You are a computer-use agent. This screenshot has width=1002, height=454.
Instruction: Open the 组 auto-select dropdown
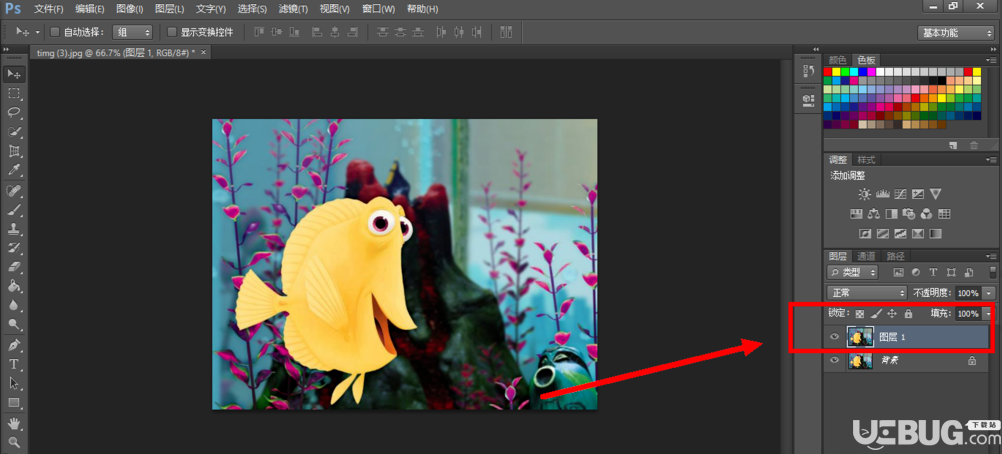coord(133,32)
